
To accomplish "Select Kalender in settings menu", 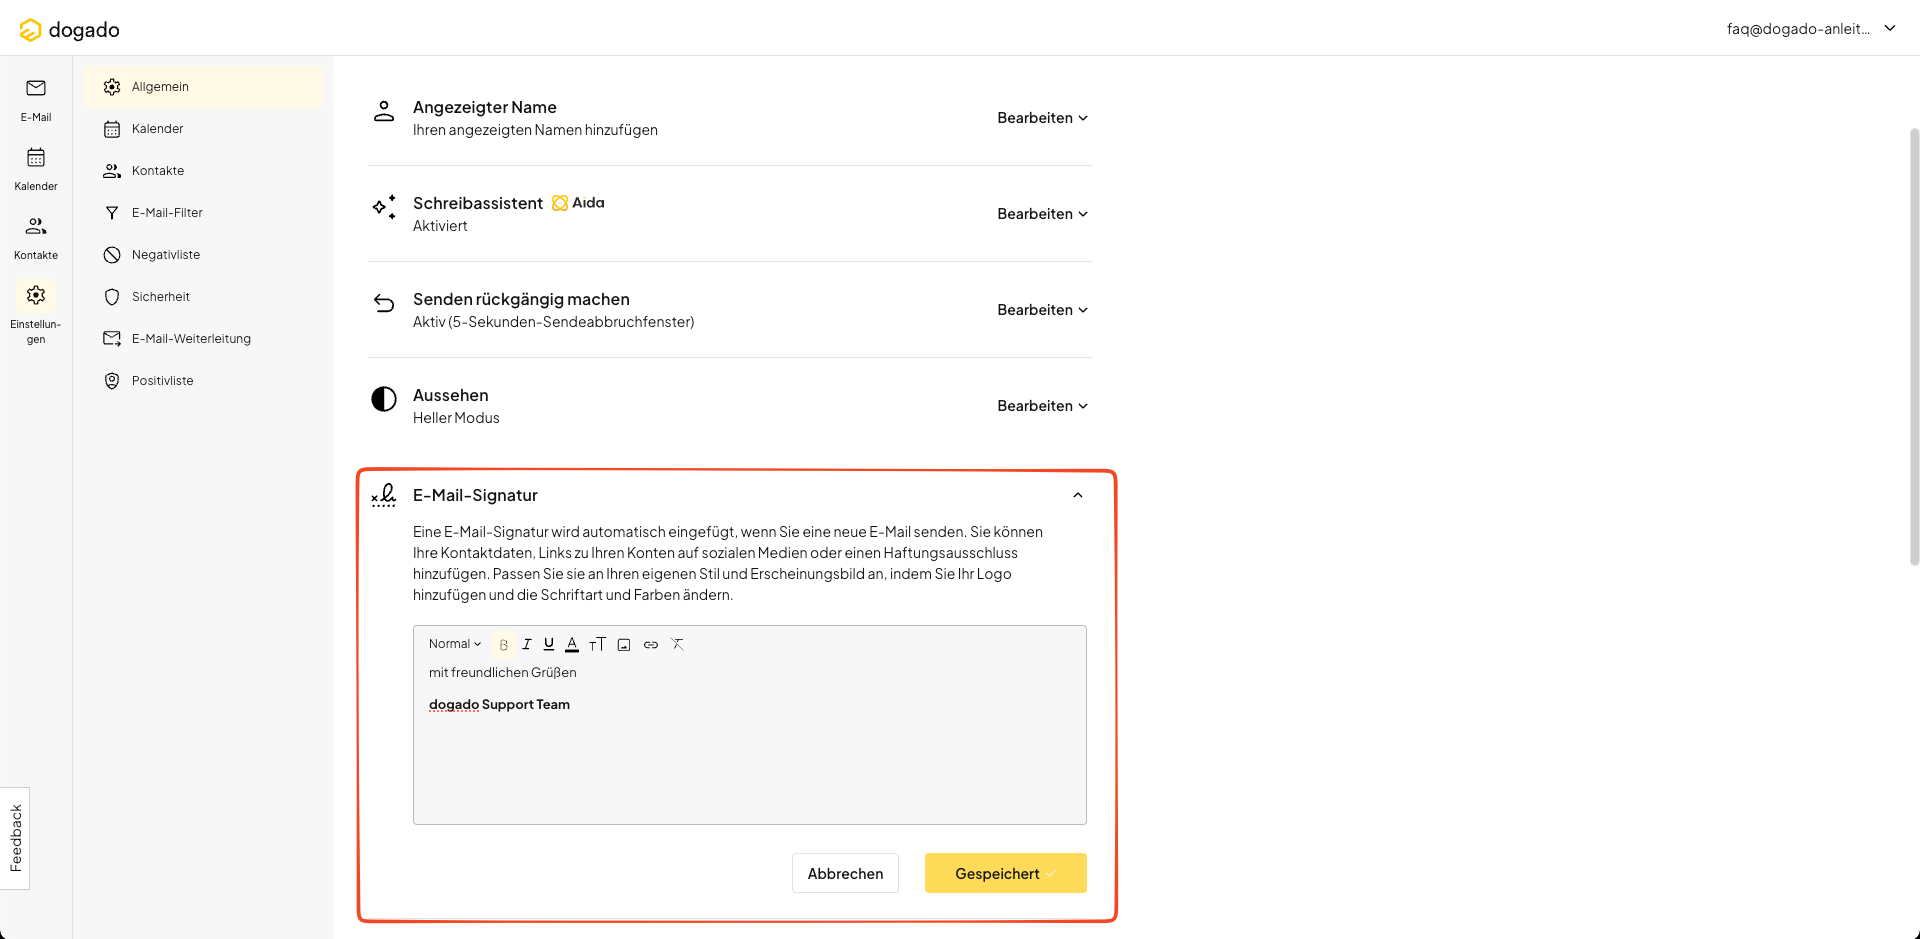I will click(x=203, y=129).
